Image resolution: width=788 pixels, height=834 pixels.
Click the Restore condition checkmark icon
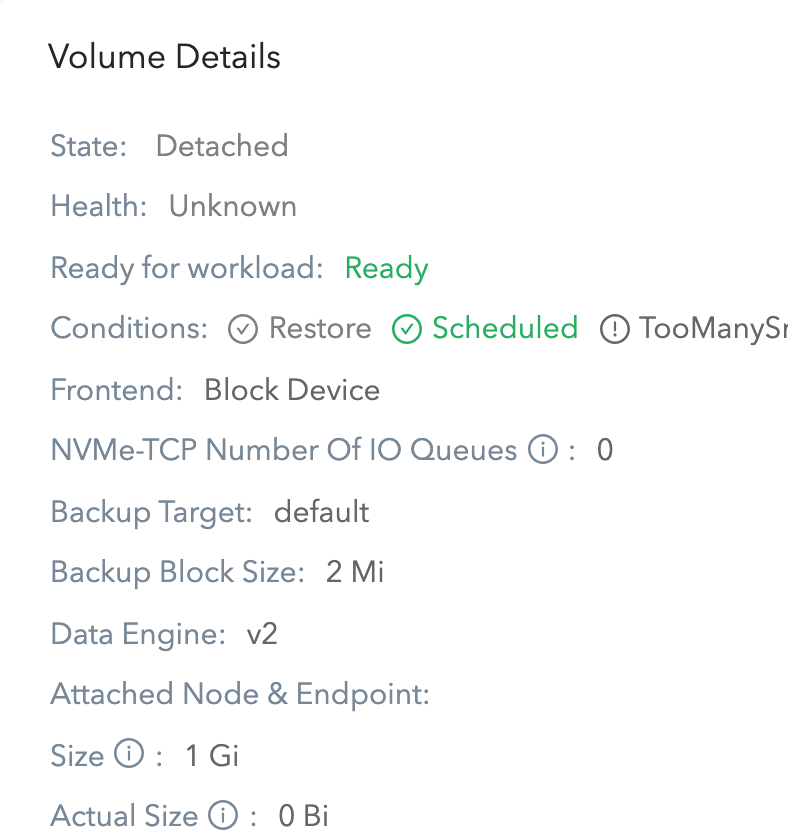click(x=243, y=329)
